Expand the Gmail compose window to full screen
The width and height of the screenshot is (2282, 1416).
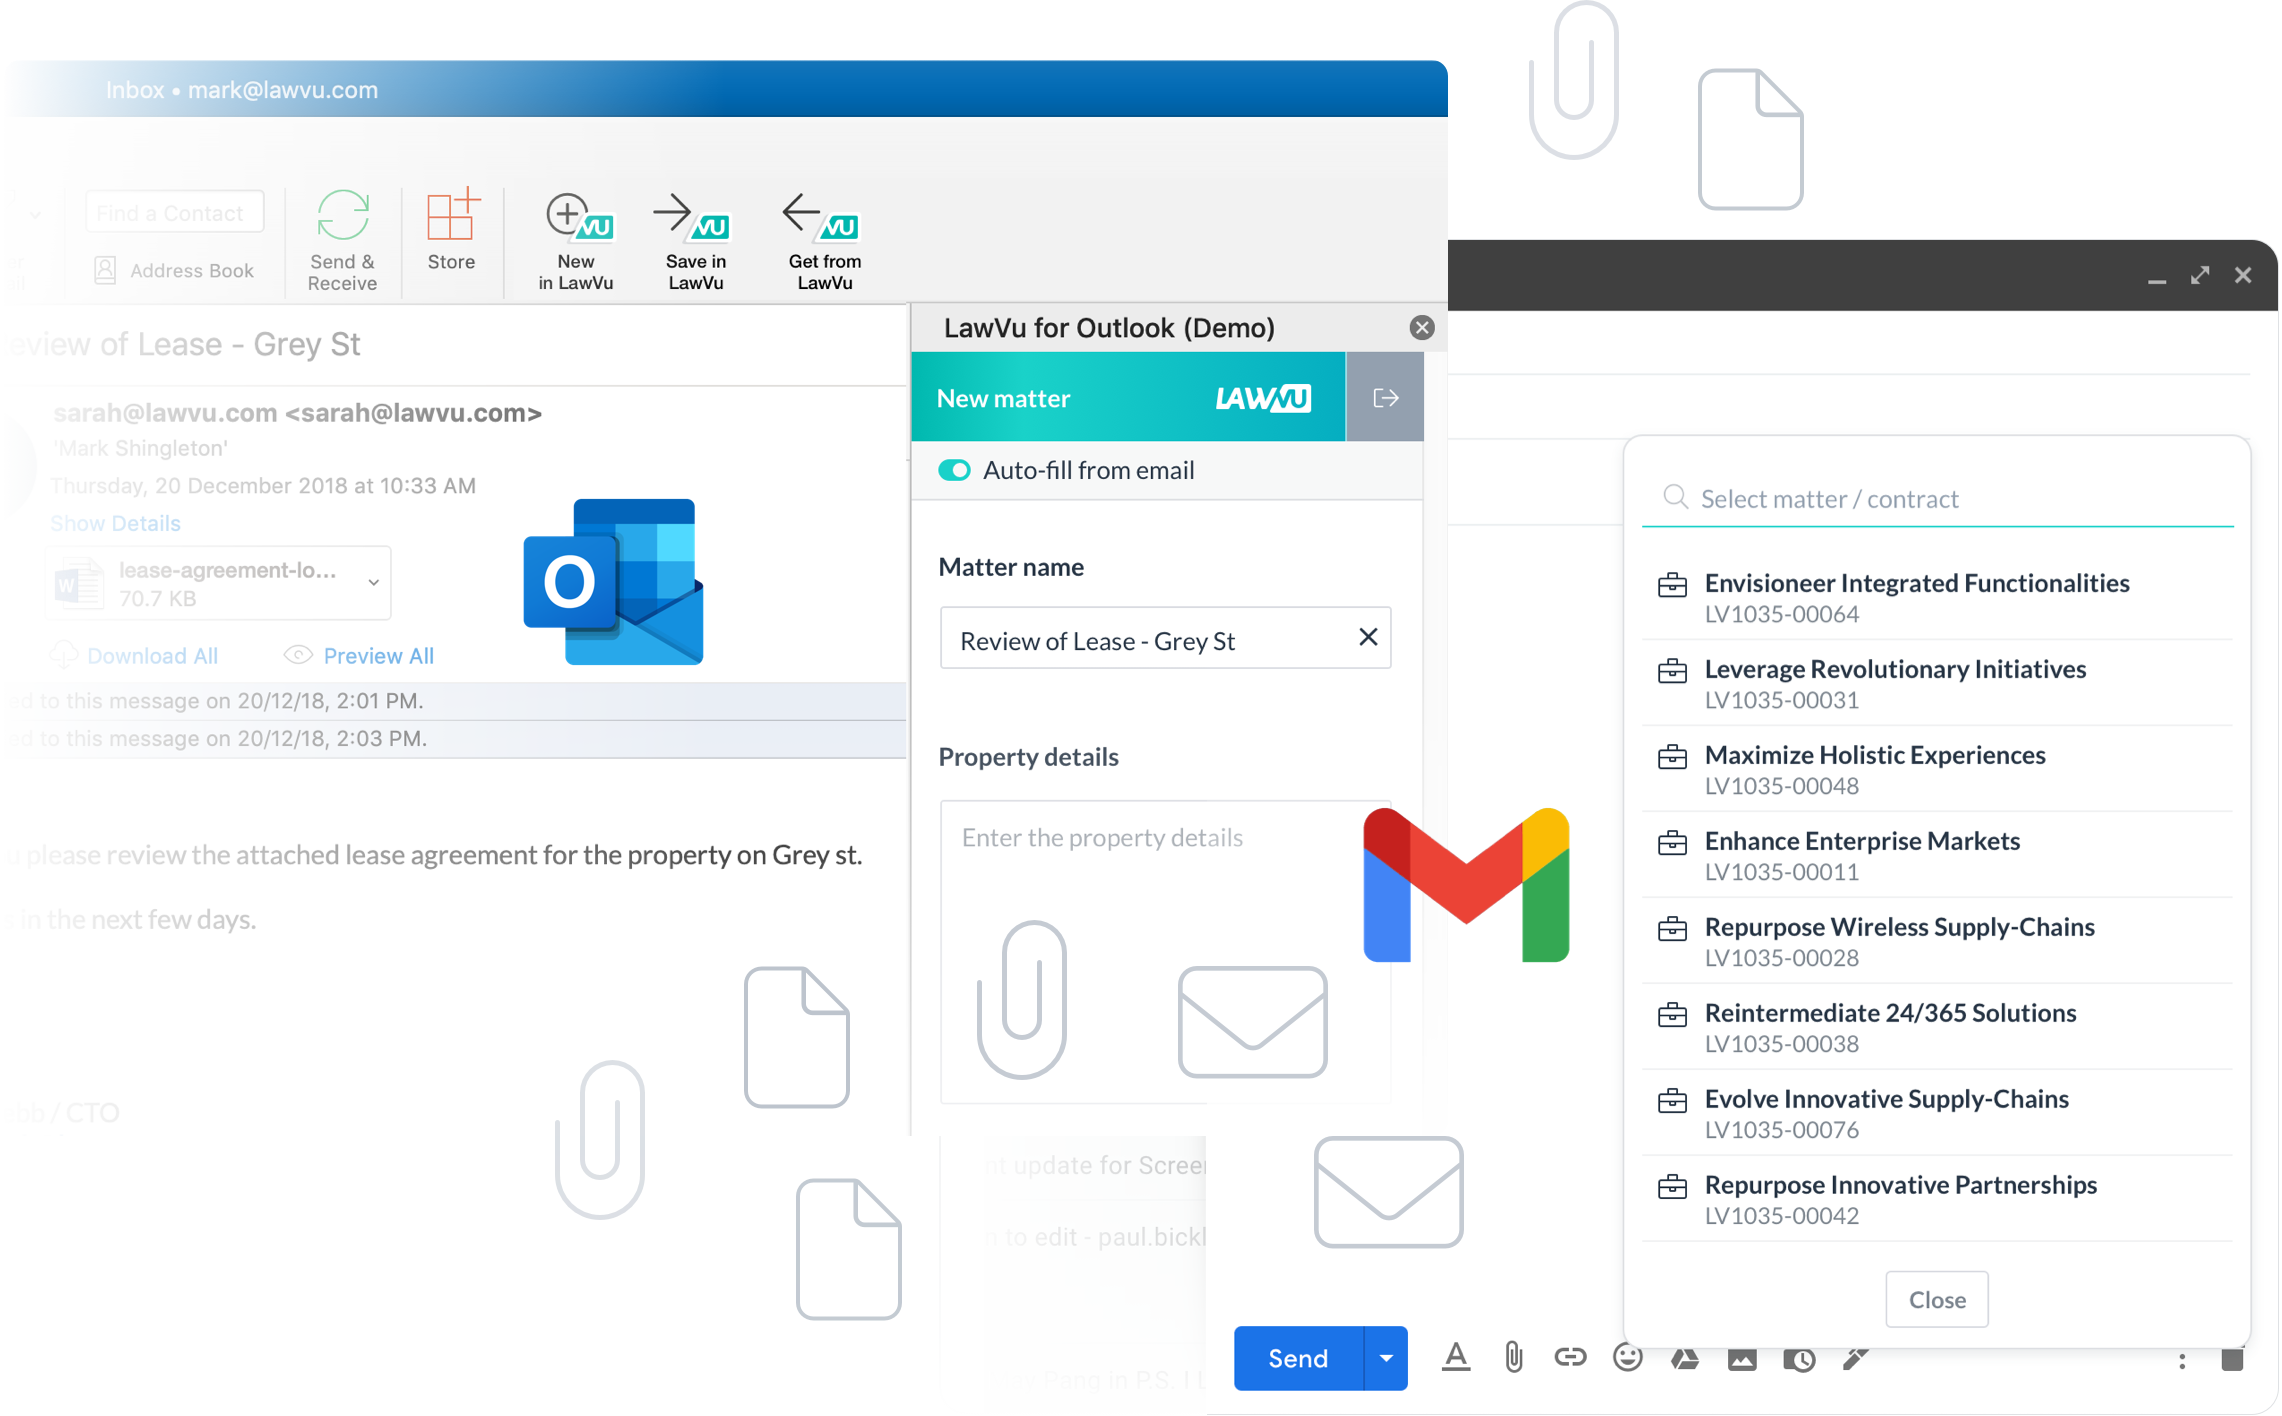pos(2200,275)
